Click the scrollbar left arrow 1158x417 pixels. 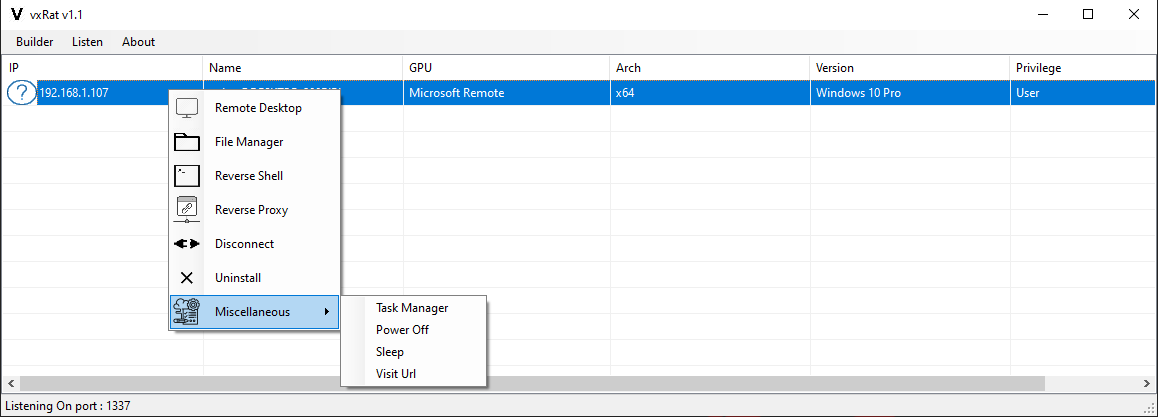pos(10,384)
